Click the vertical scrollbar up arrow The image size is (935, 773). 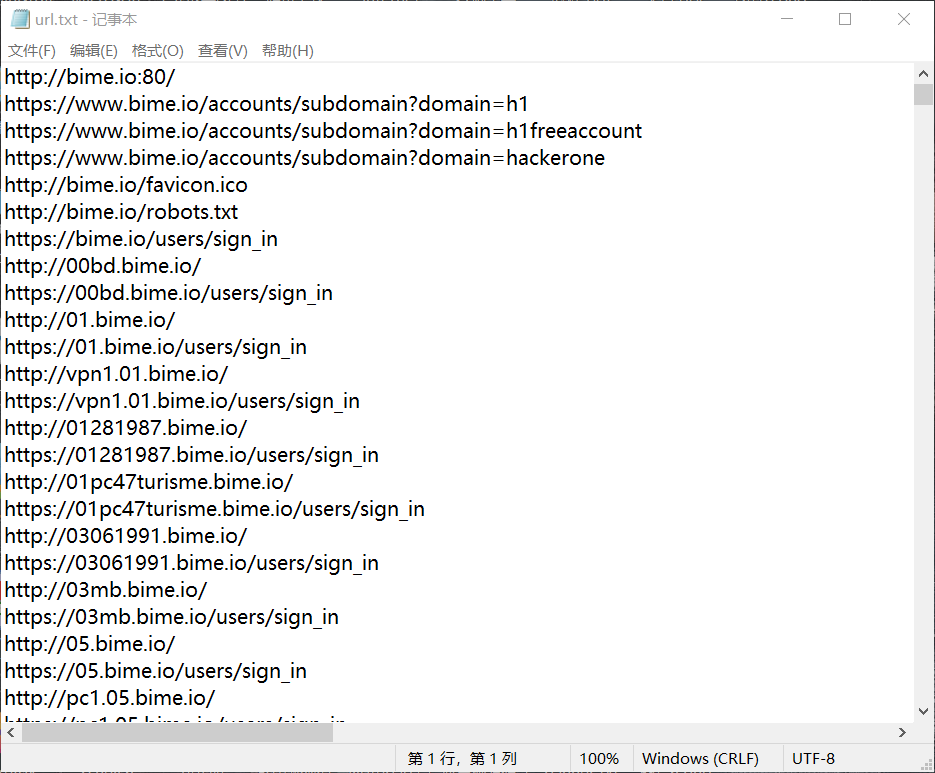tap(923, 73)
